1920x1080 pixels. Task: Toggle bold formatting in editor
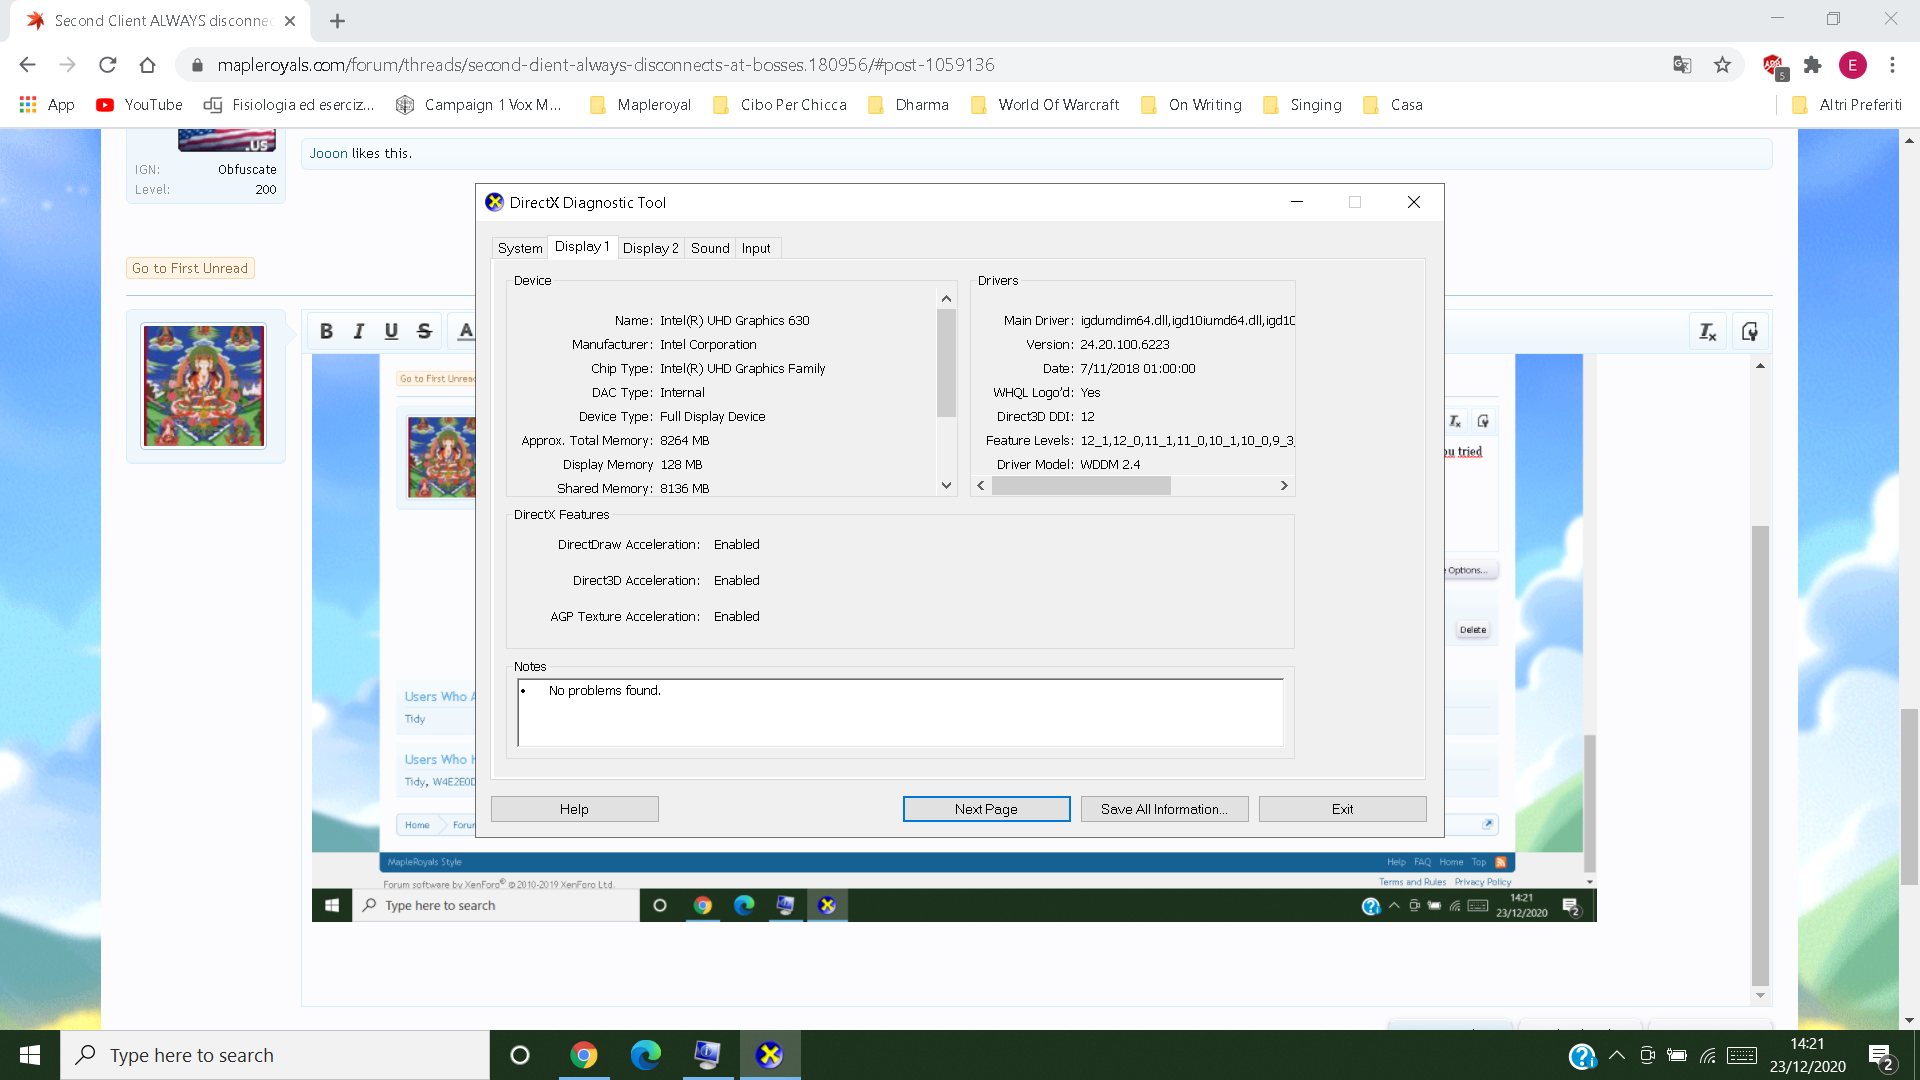point(326,331)
